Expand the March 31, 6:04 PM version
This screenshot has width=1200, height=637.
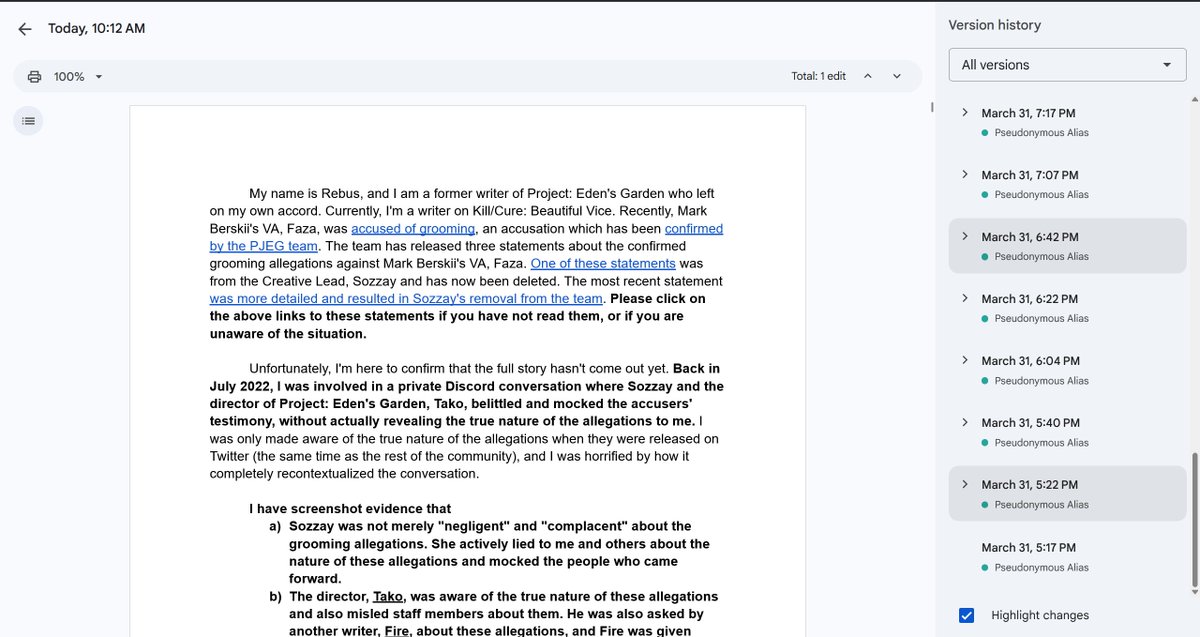(x=965, y=360)
